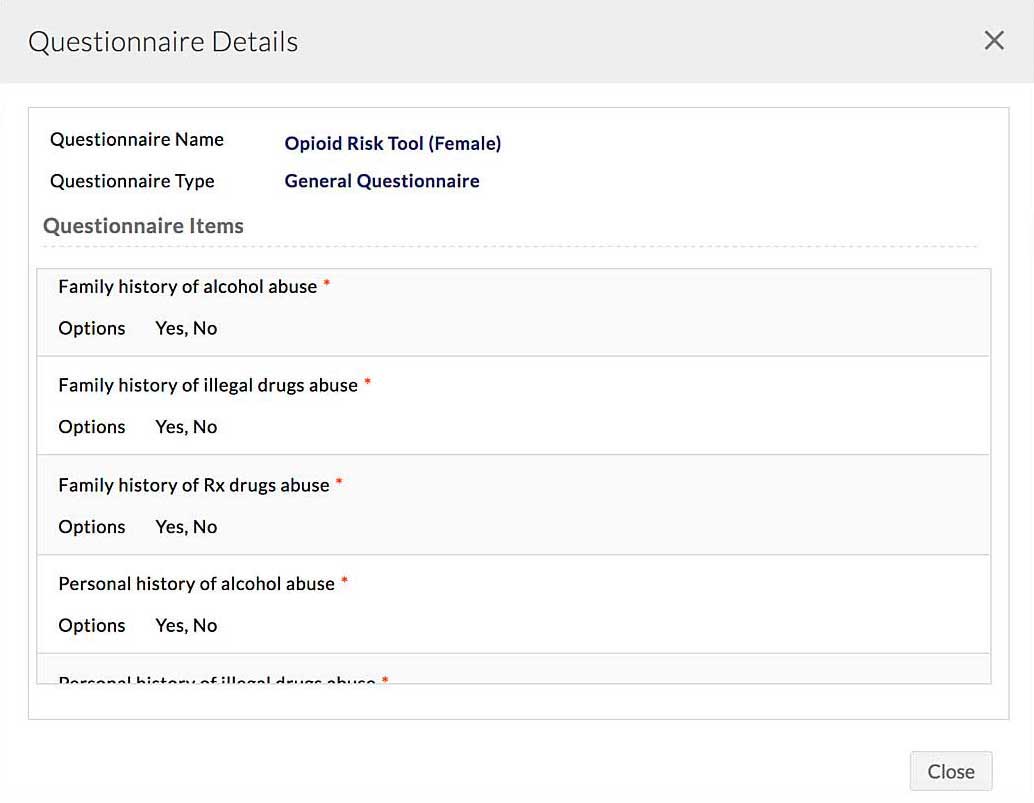Viewport: 1034px width, 803px height.
Task: Select the "Family history of alcohol abuse" question
Action: pyautogui.click(x=187, y=287)
